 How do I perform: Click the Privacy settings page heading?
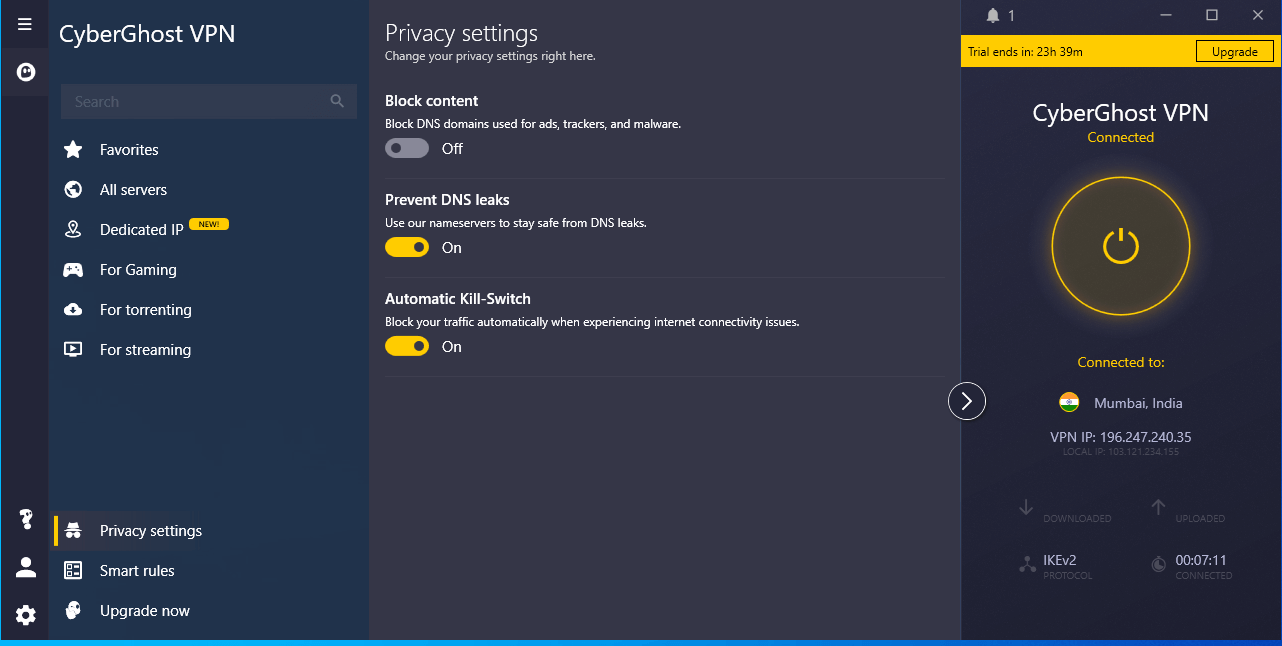tap(461, 34)
